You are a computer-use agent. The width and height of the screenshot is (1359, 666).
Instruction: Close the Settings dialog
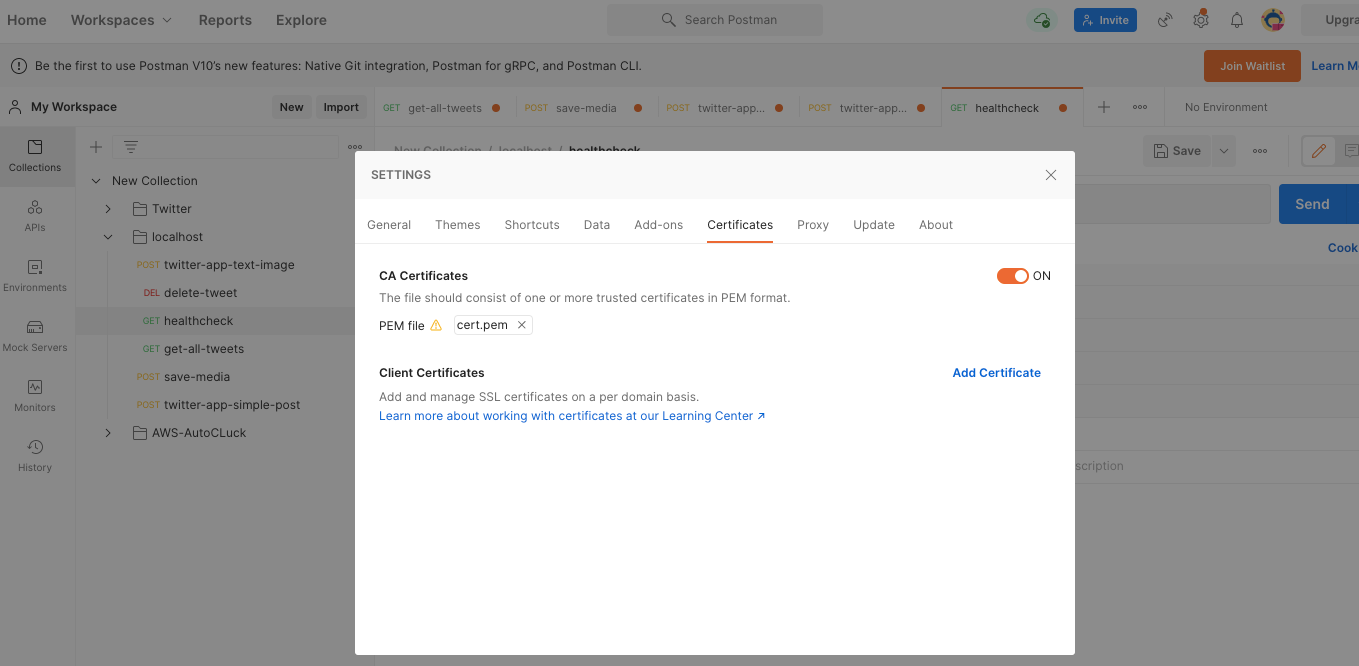click(x=1050, y=175)
